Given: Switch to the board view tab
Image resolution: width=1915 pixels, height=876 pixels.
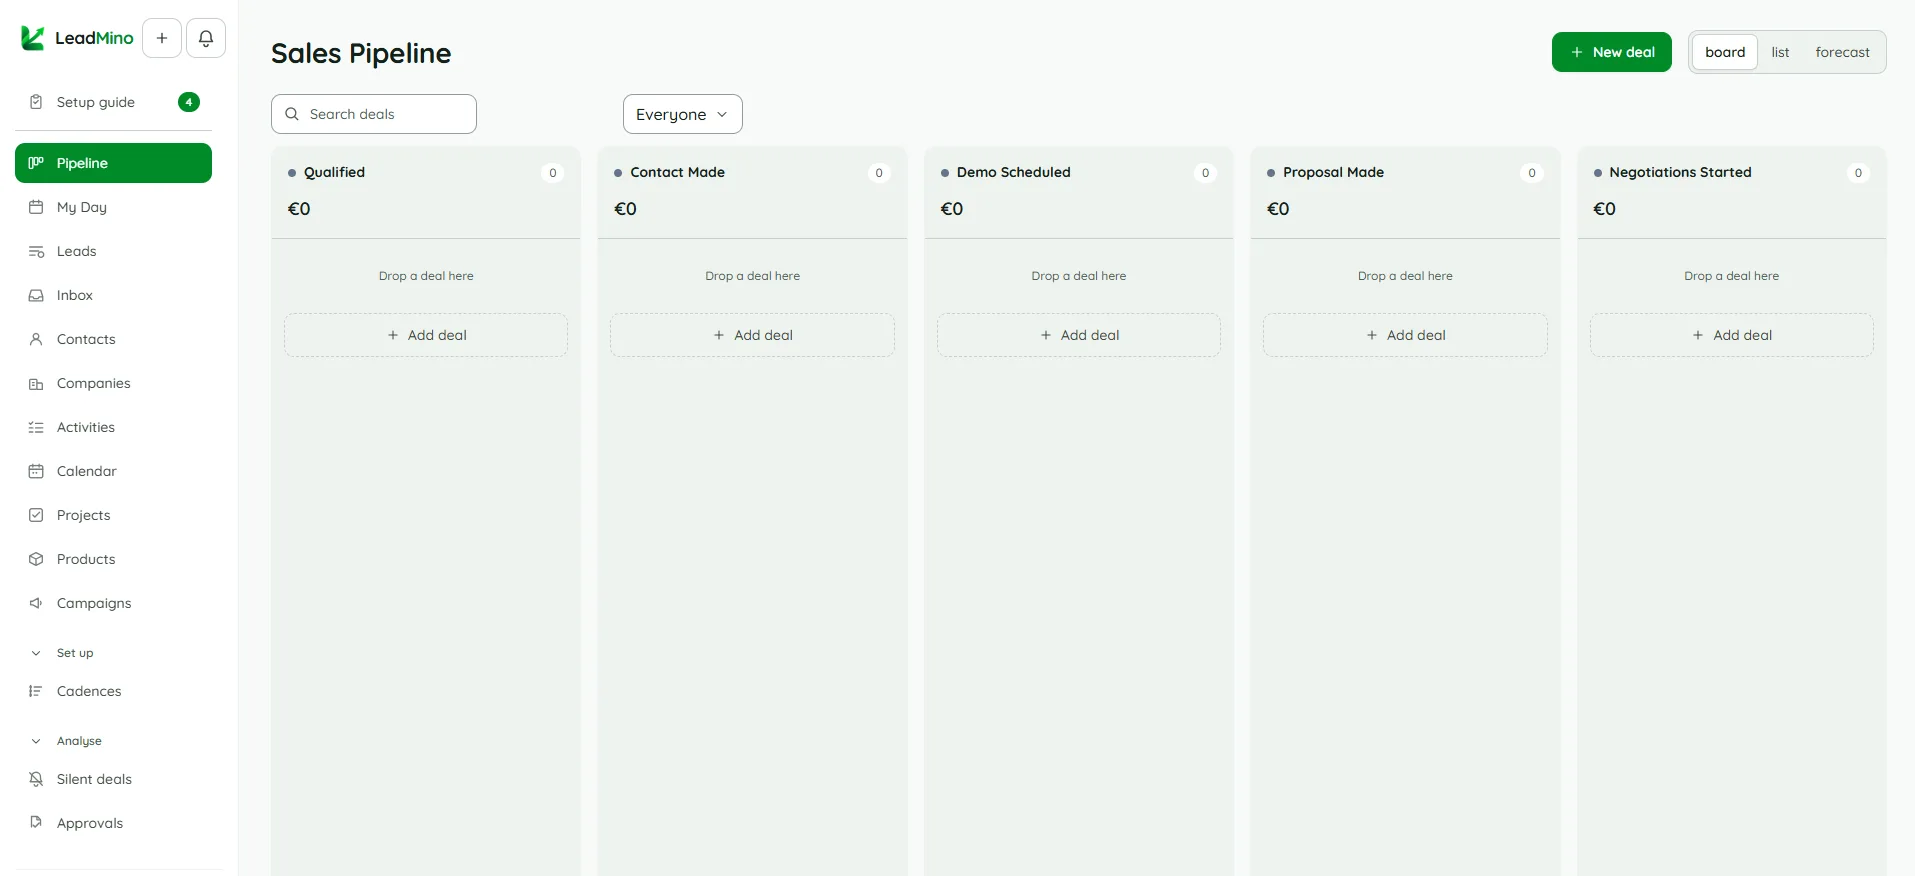Looking at the screenshot, I should tap(1725, 52).
